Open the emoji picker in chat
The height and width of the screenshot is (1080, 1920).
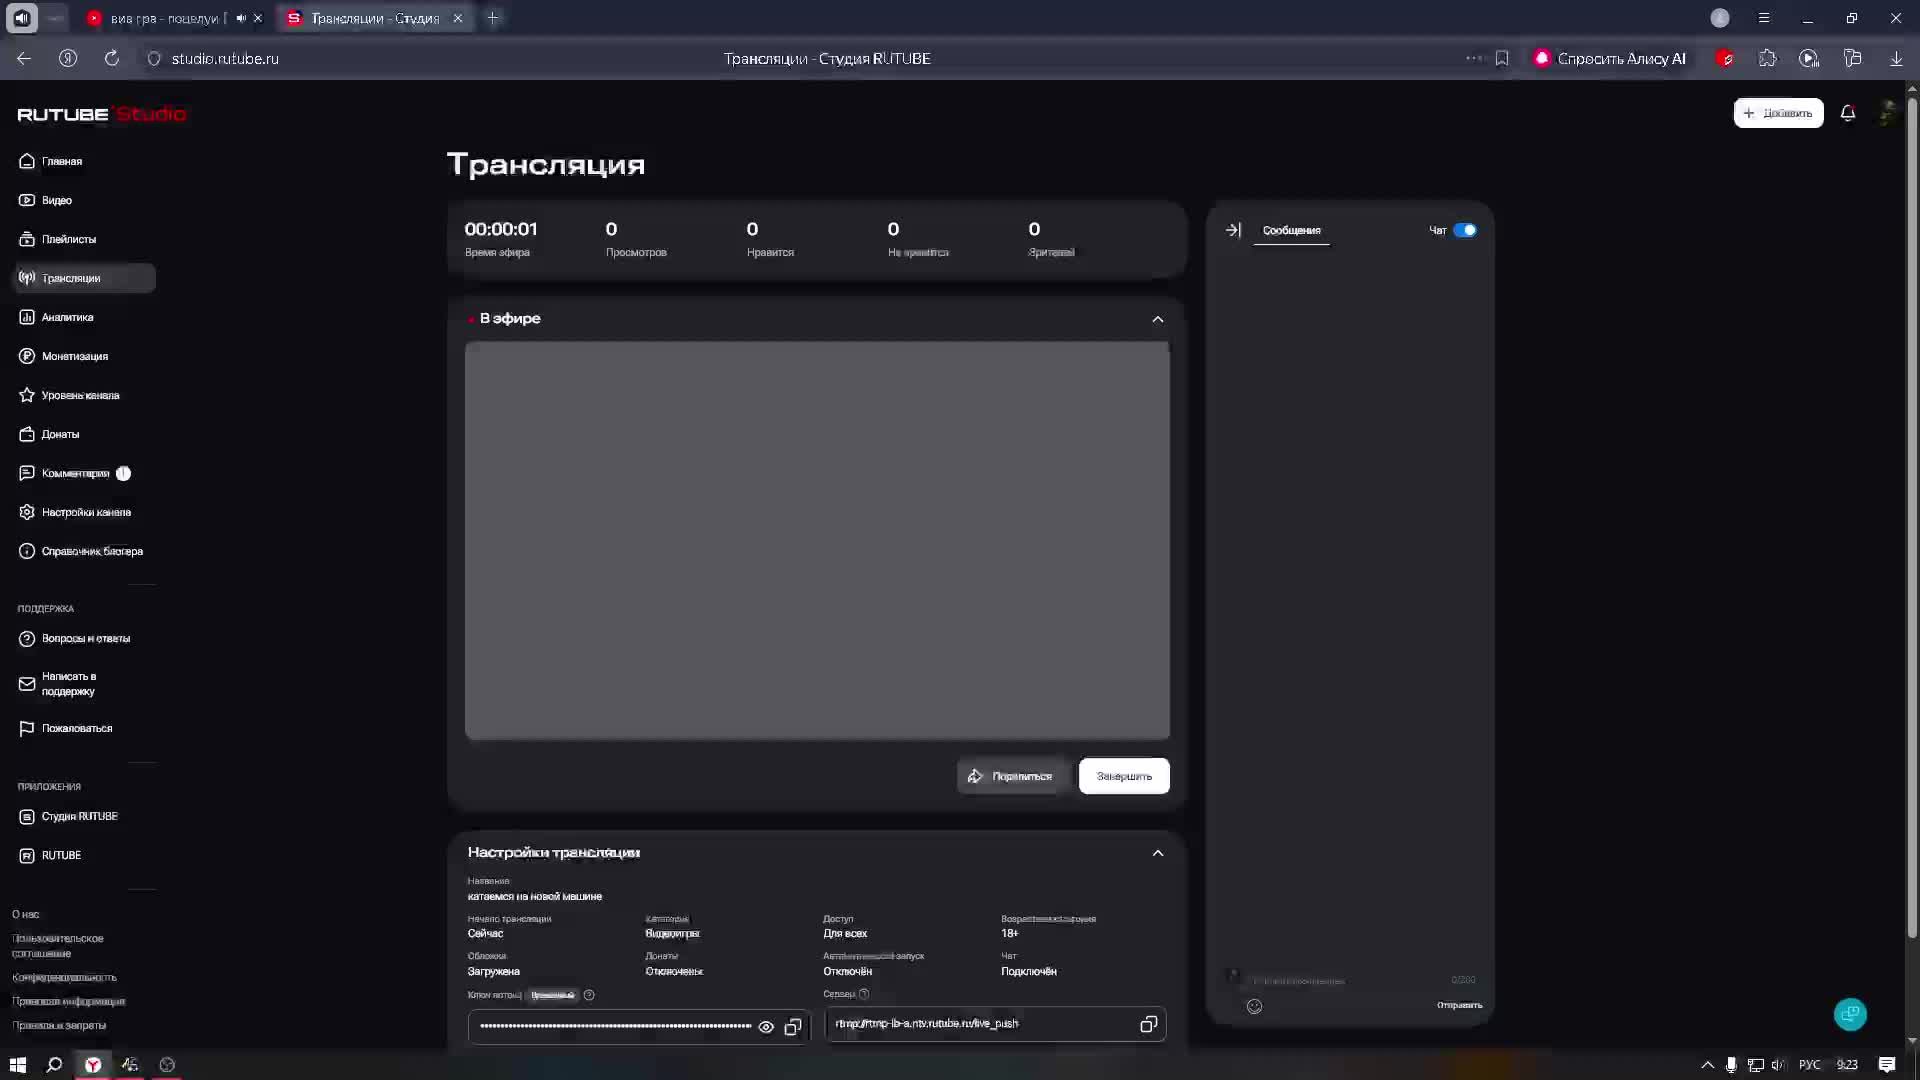(1254, 1006)
